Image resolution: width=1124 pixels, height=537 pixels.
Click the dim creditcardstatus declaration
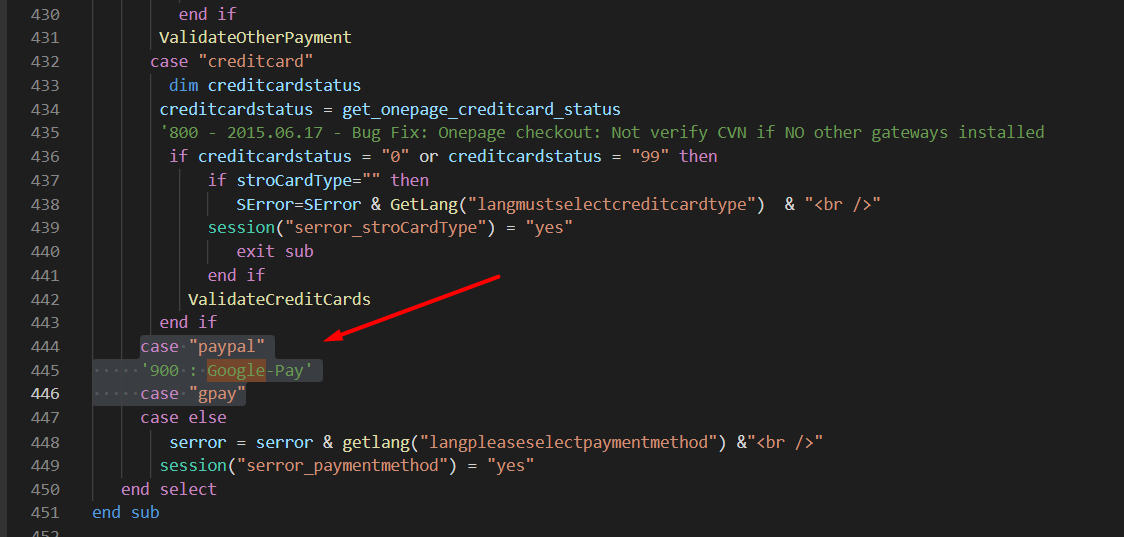265,85
